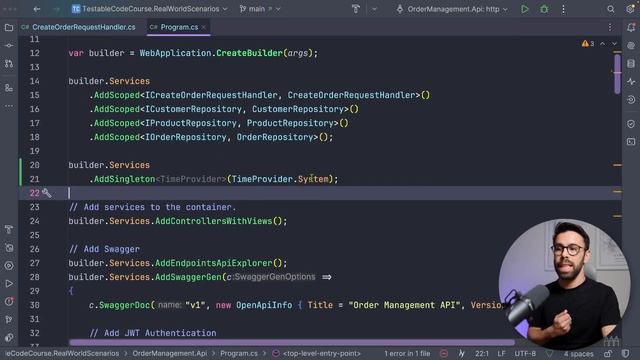The height and width of the screenshot is (360, 640).
Task: Click the shield icon in status bar
Action: tap(625, 353)
